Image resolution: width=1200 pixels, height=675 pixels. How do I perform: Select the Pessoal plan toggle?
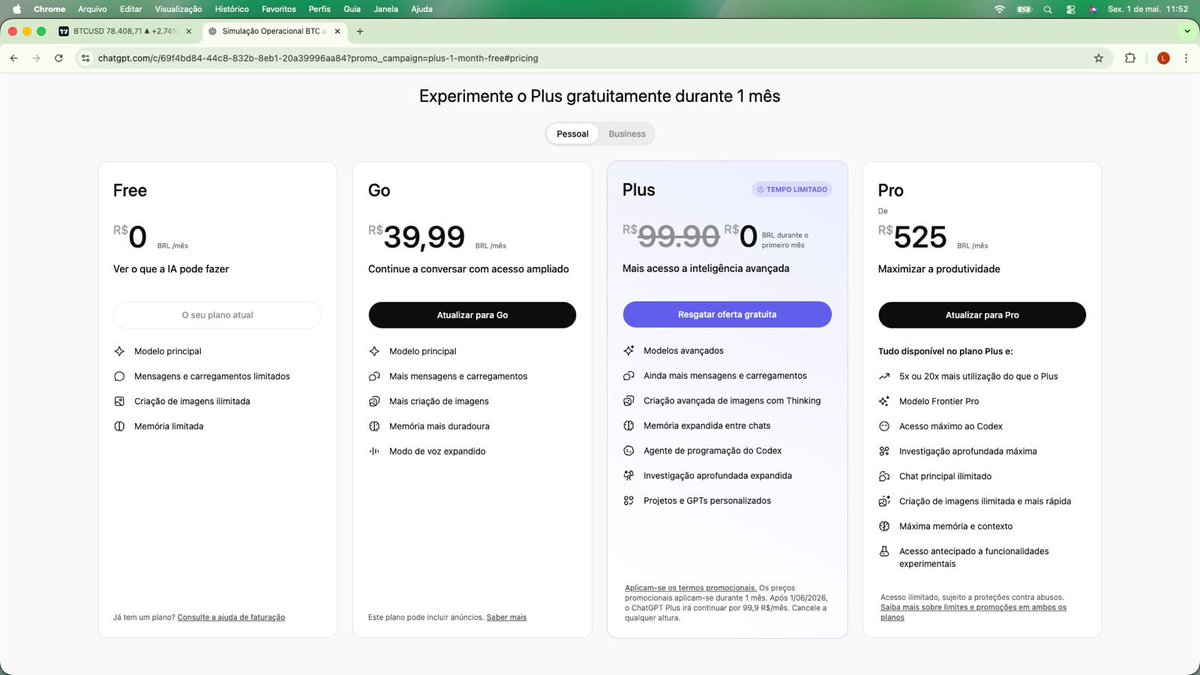click(x=572, y=134)
